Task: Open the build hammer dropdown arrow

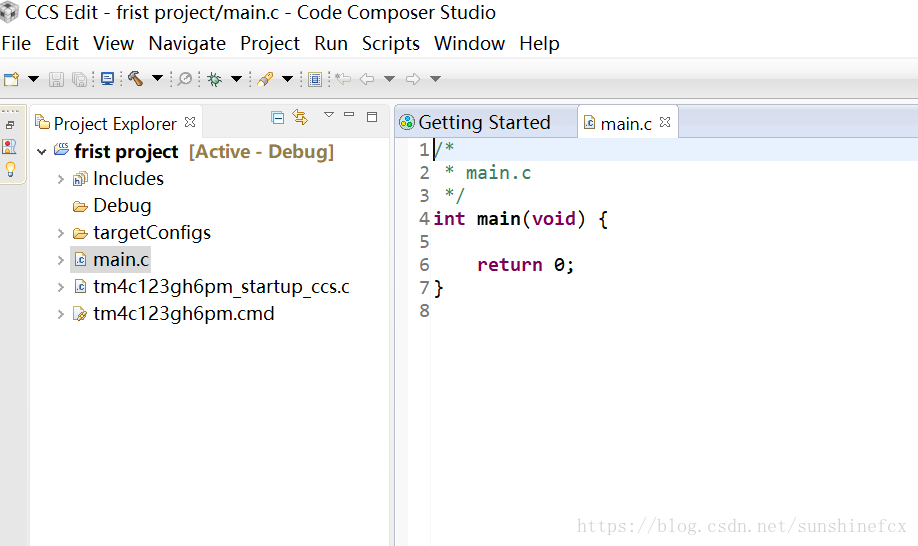Action: [x=157, y=78]
